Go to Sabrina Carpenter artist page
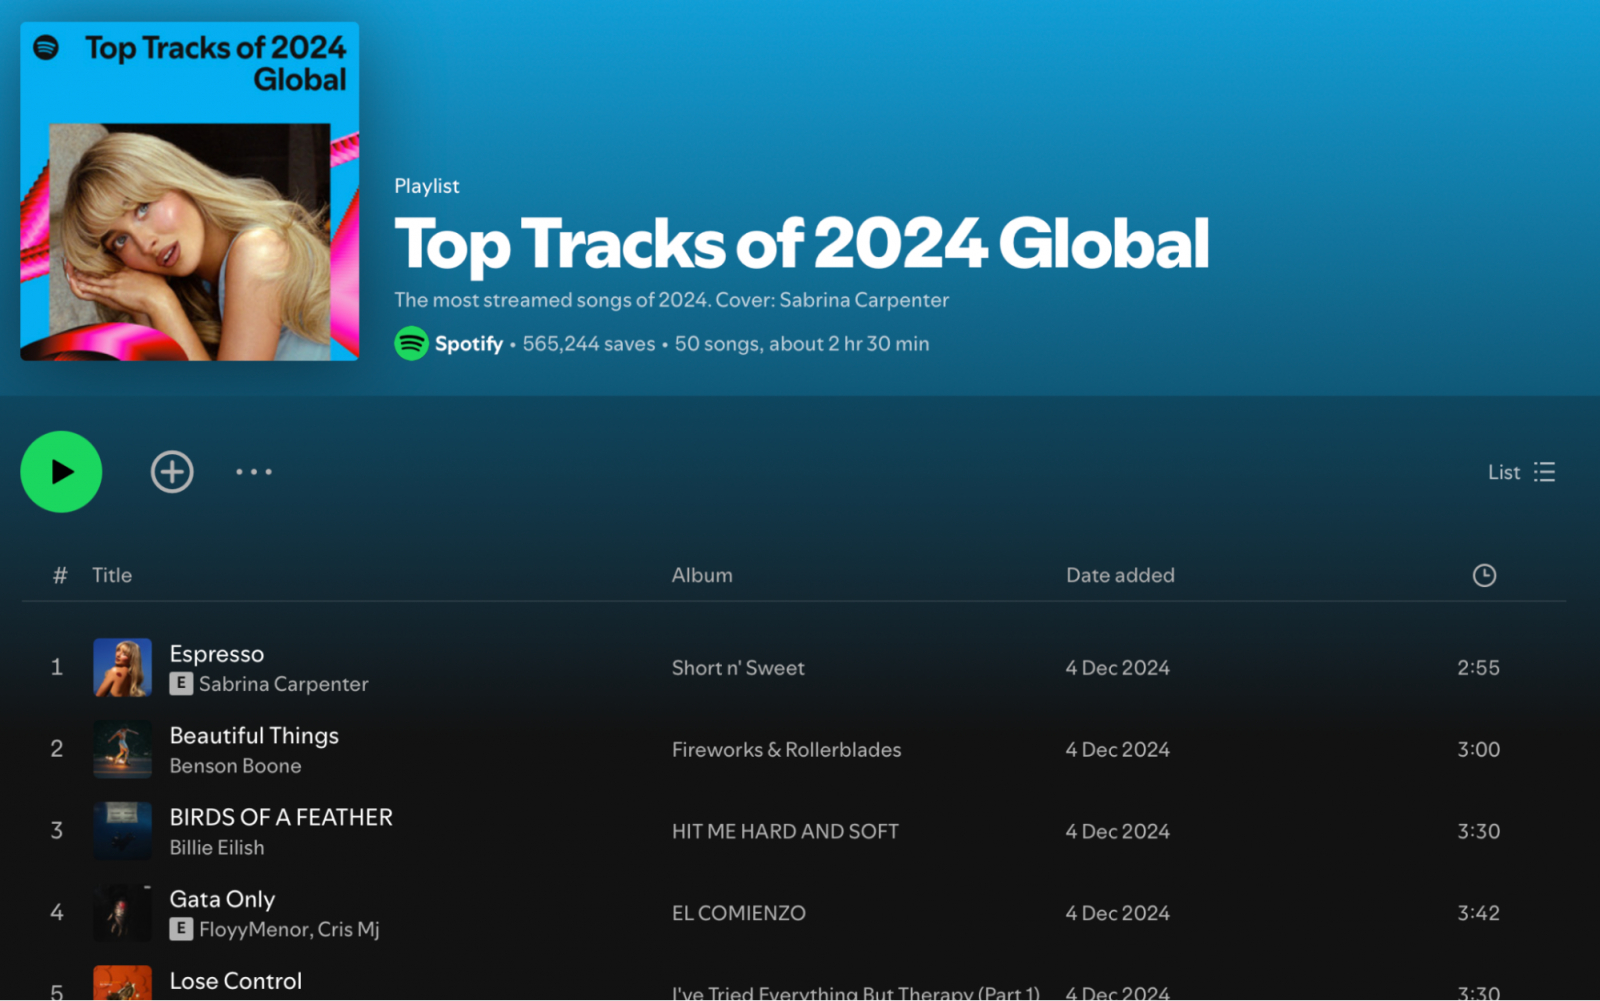The width and height of the screenshot is (1600, 1001). [x=284, y=684]
